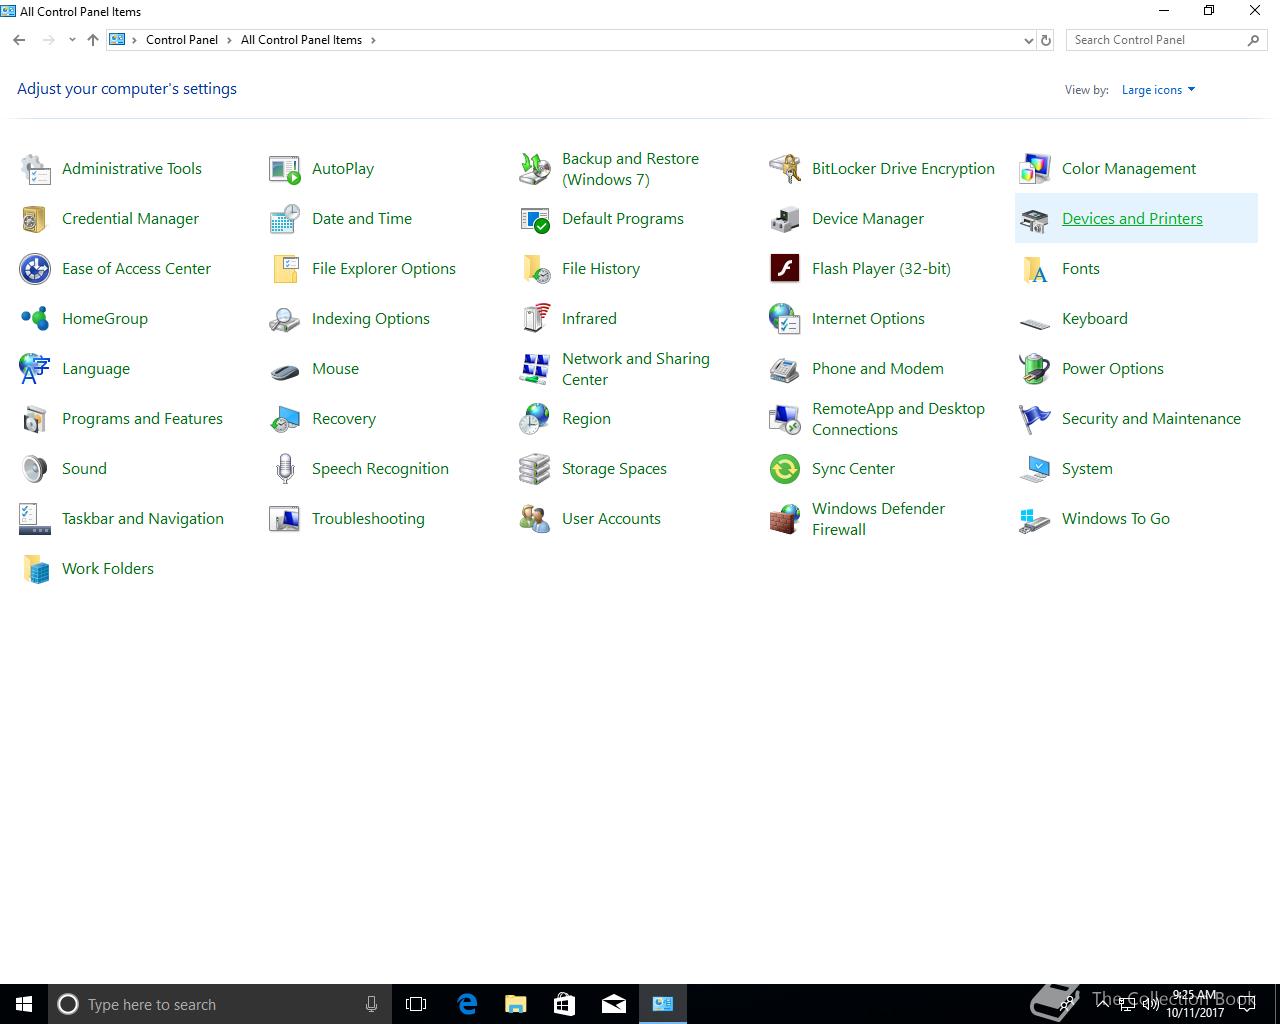Select All Control Panel Items breadcrumb
This screenshot has width=1280, height=1024.
[301, 40]
